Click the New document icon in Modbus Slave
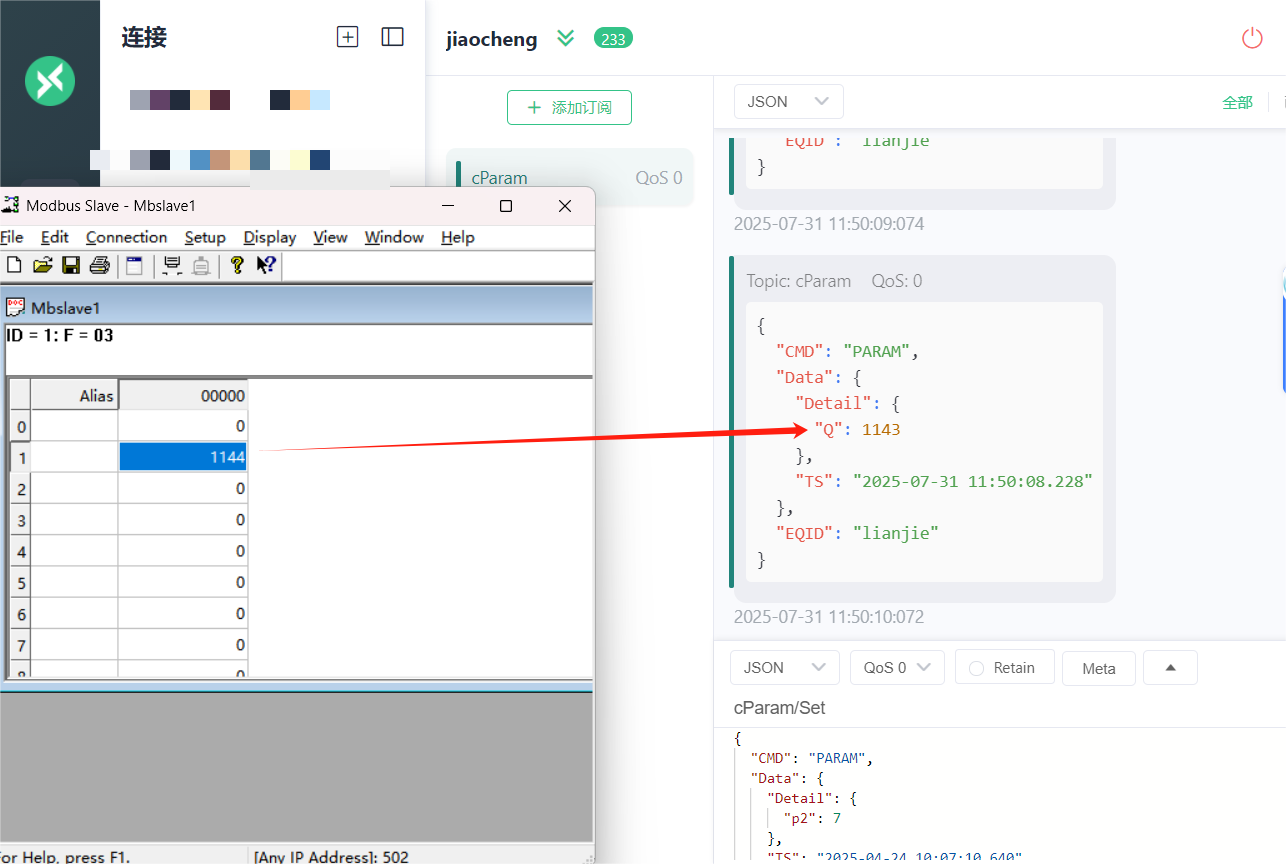This screenshot has width=1286, height=864. pyautogui.click(x=14, y=265)
